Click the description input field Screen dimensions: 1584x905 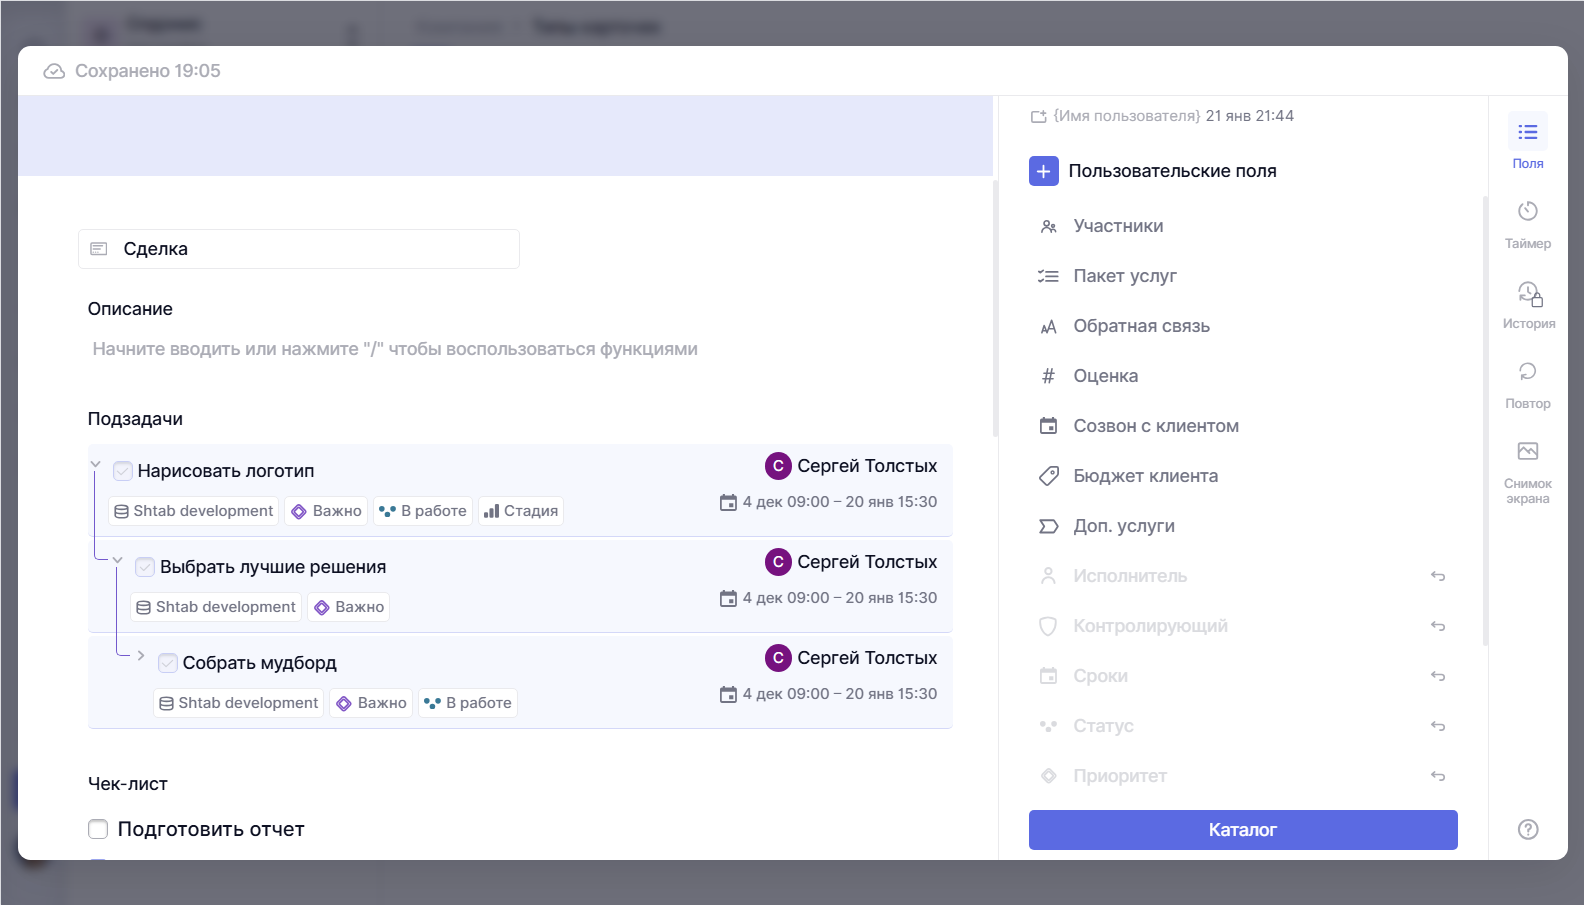[x=395, y=349]
